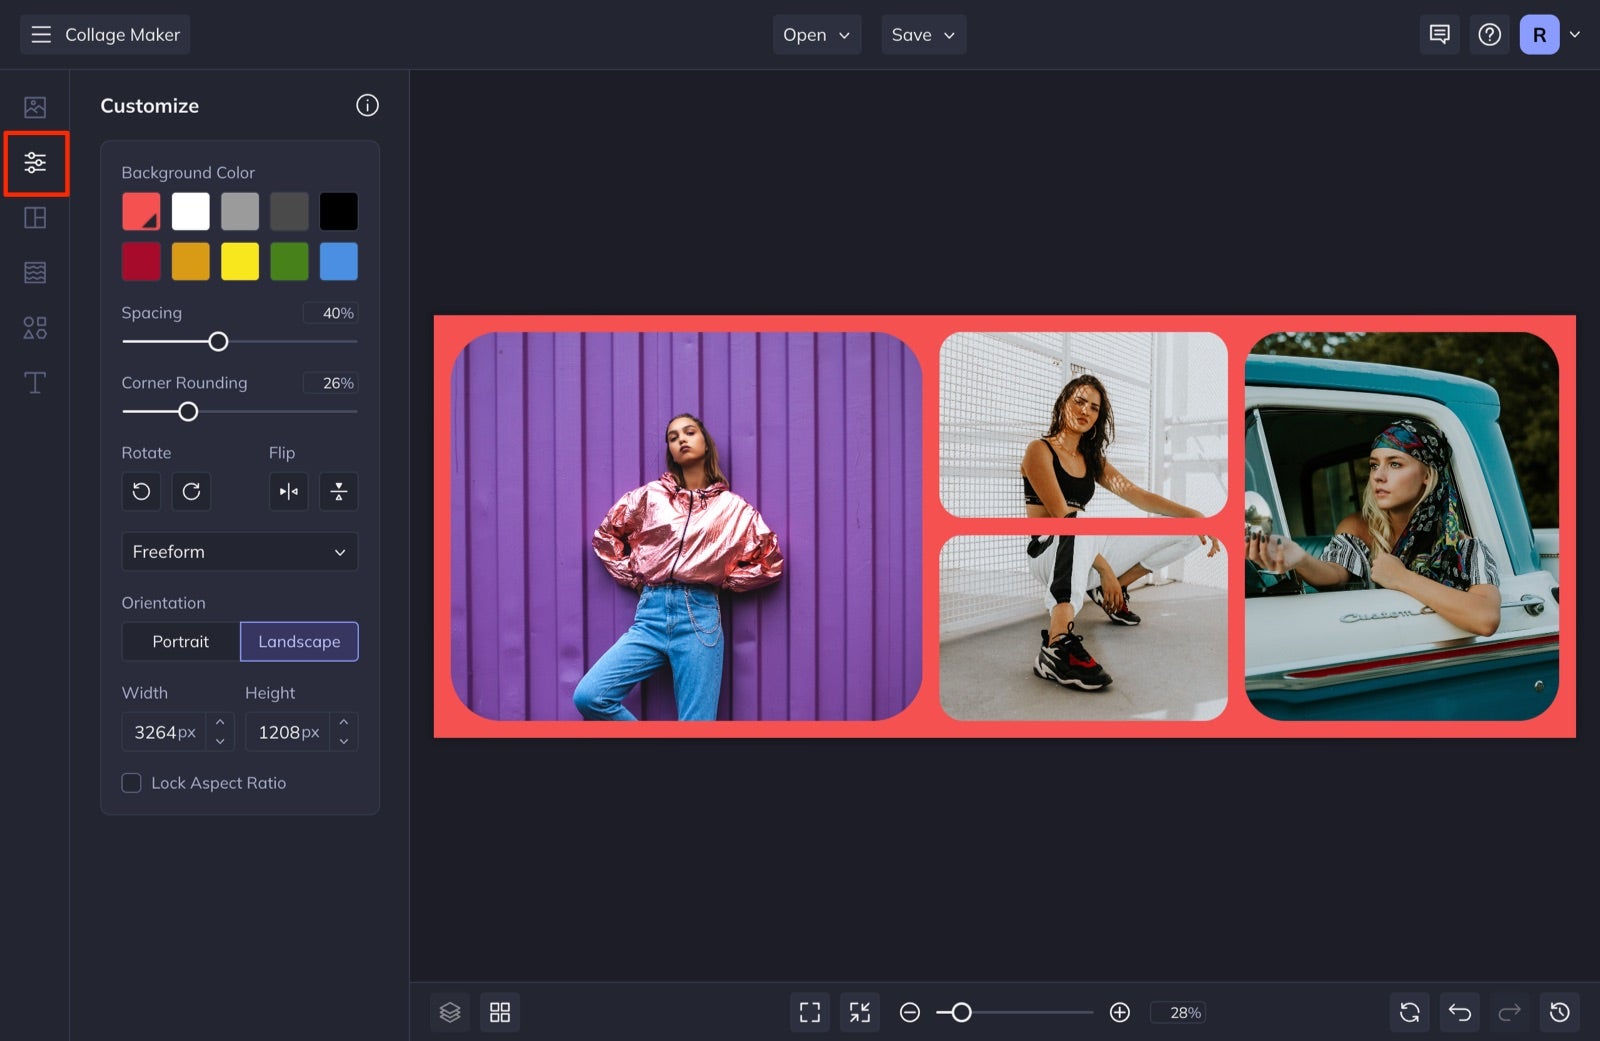
Task: Enable Lock Aspect Ratio checkbox
Action: click(x=131, y=783)
